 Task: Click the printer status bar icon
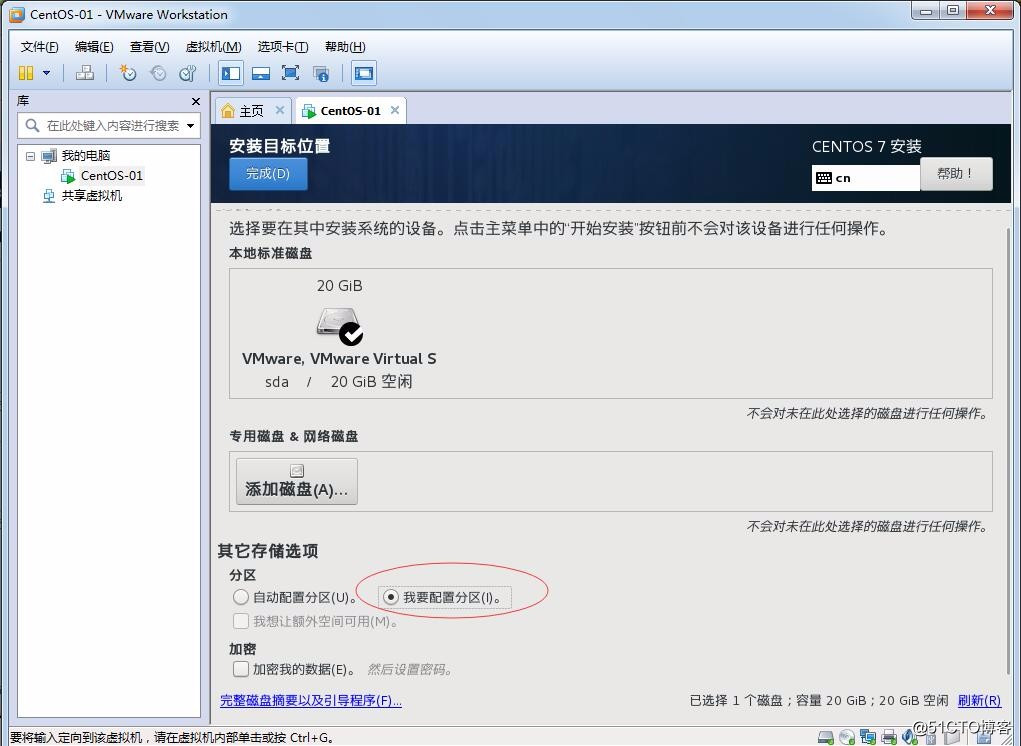[889, 738]
